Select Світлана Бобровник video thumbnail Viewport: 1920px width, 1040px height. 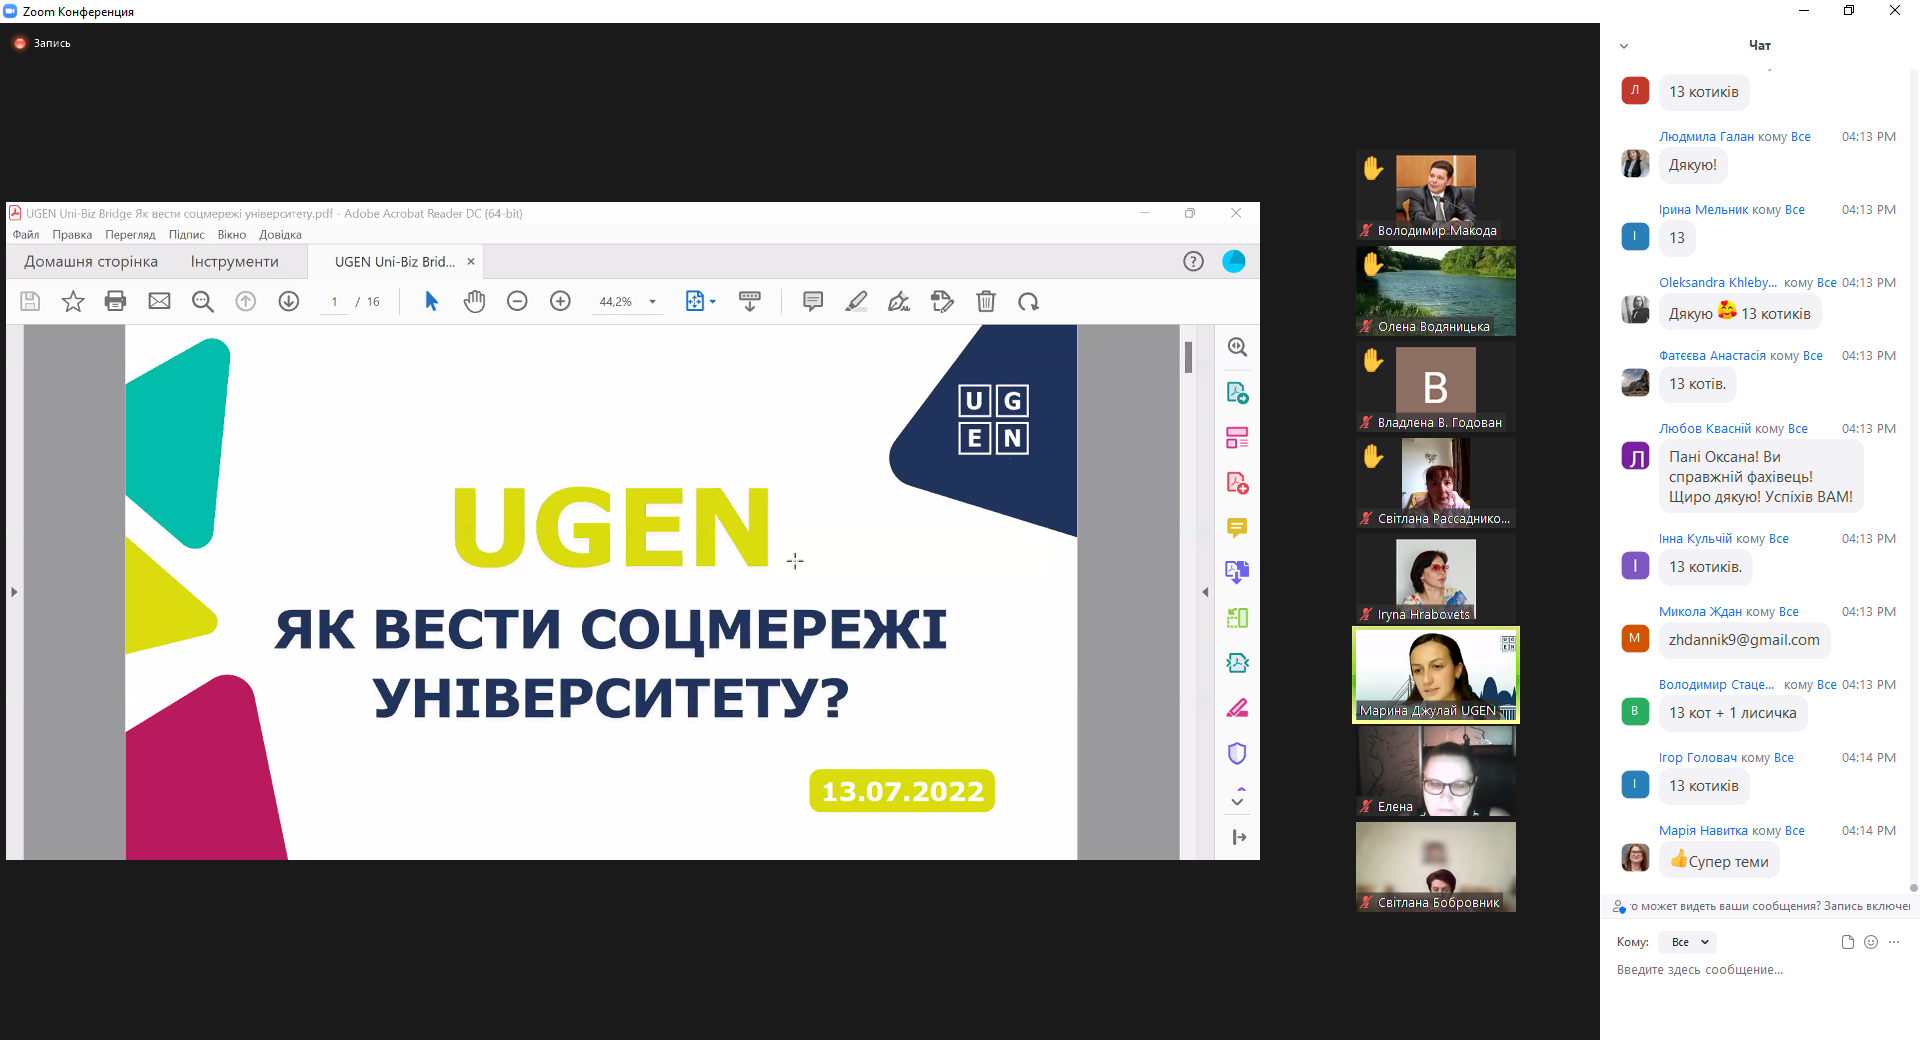pos(1436,867)
